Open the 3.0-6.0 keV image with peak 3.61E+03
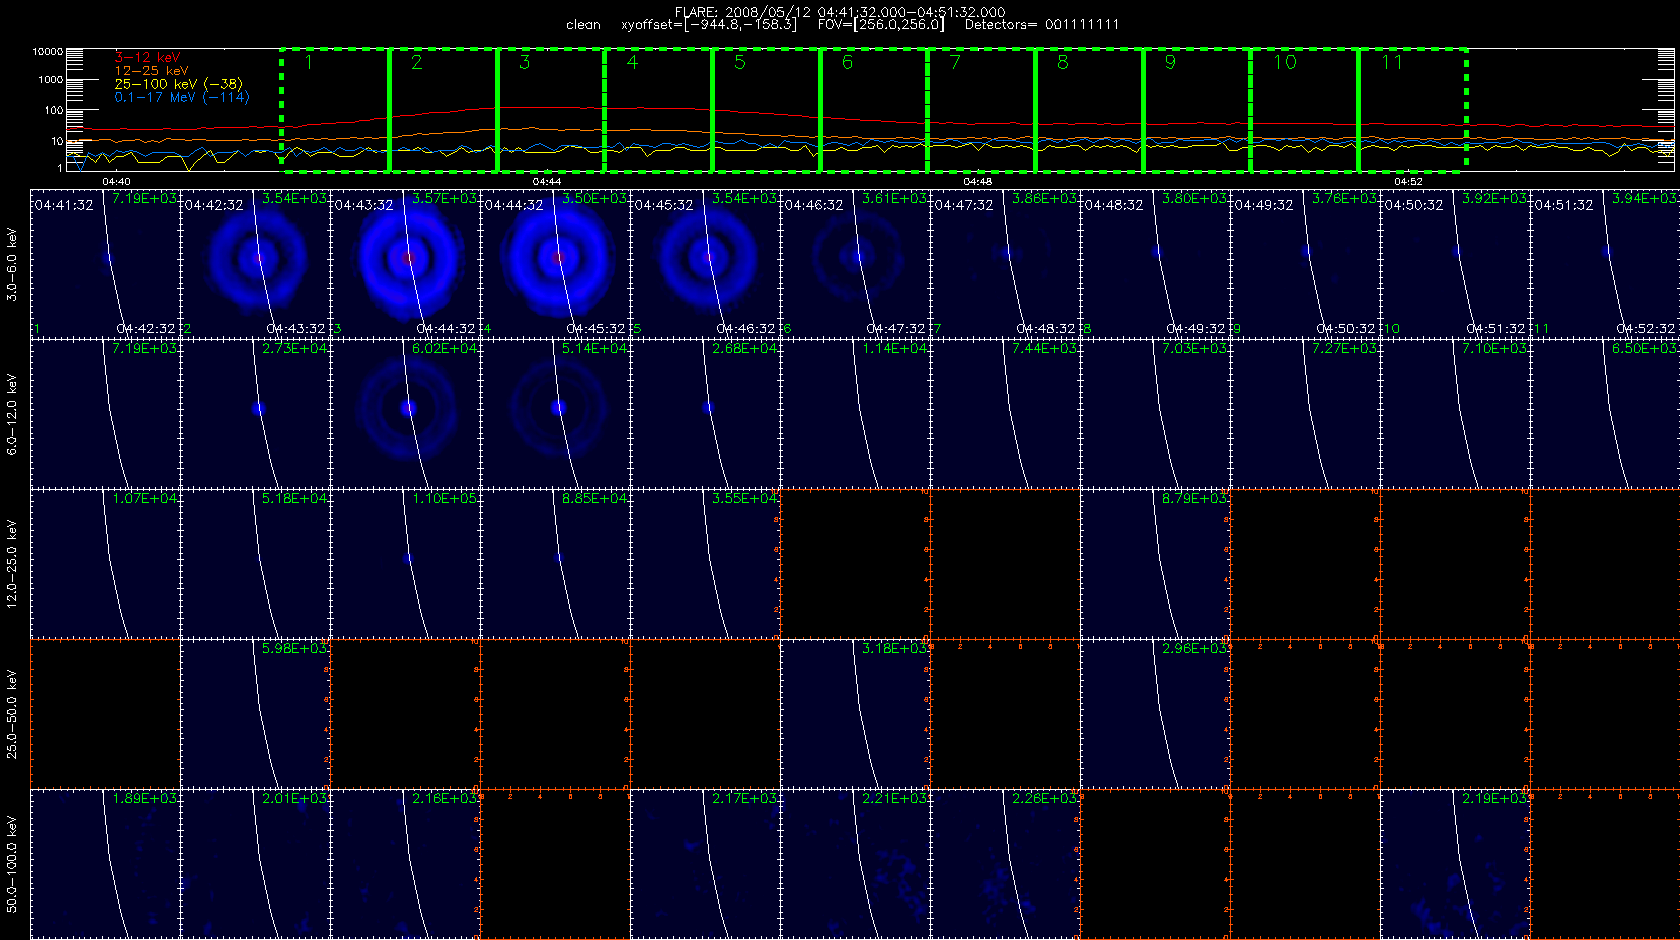1680x940 pixels. [855, 264]
